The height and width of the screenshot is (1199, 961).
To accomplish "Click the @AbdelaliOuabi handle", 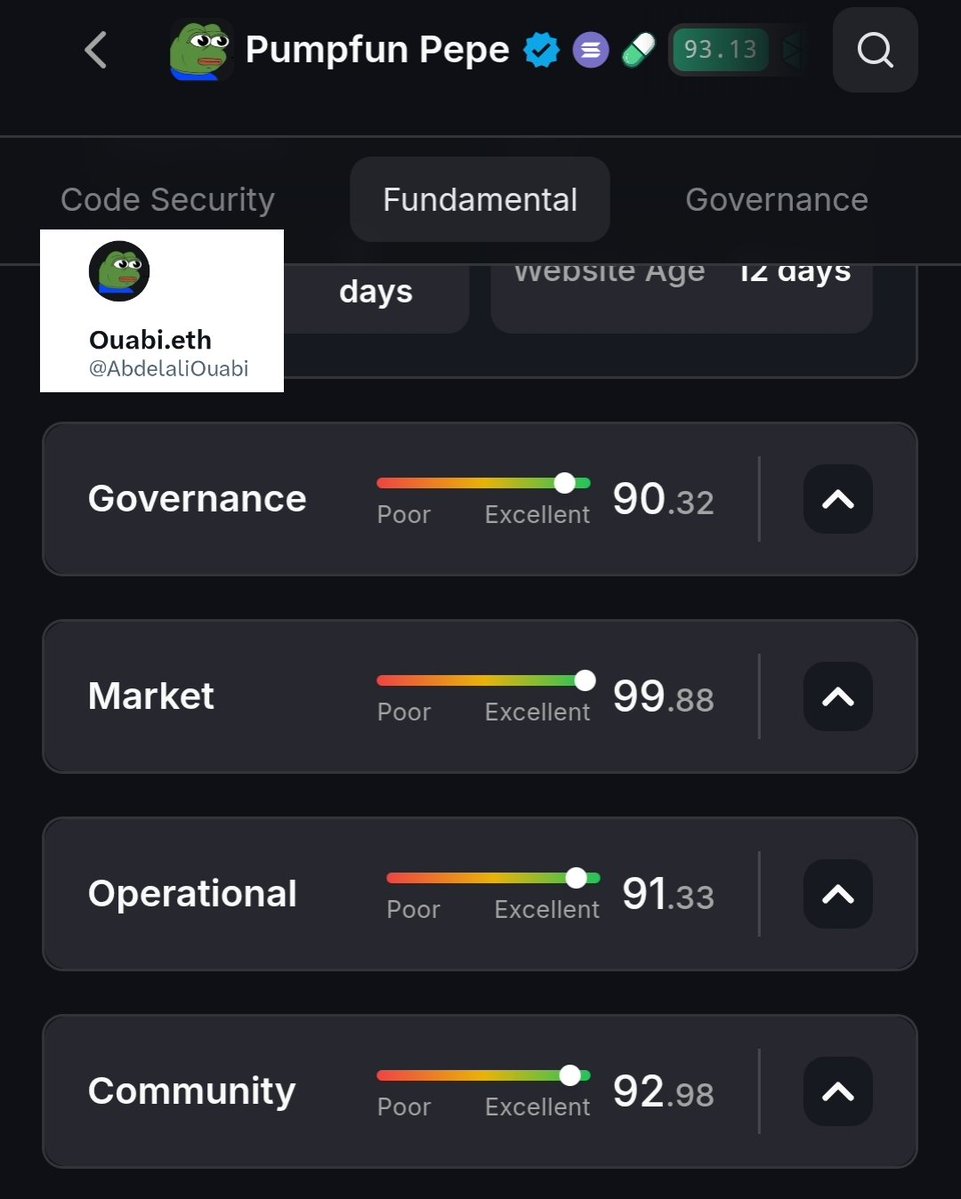I will coord(168,369).
